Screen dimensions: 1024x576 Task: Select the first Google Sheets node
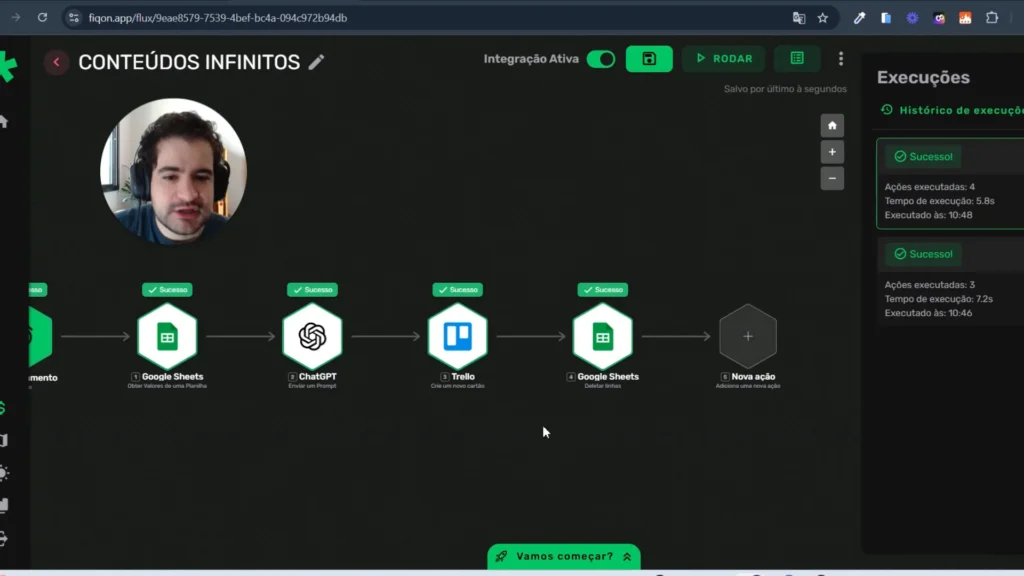tap(167, 337)
